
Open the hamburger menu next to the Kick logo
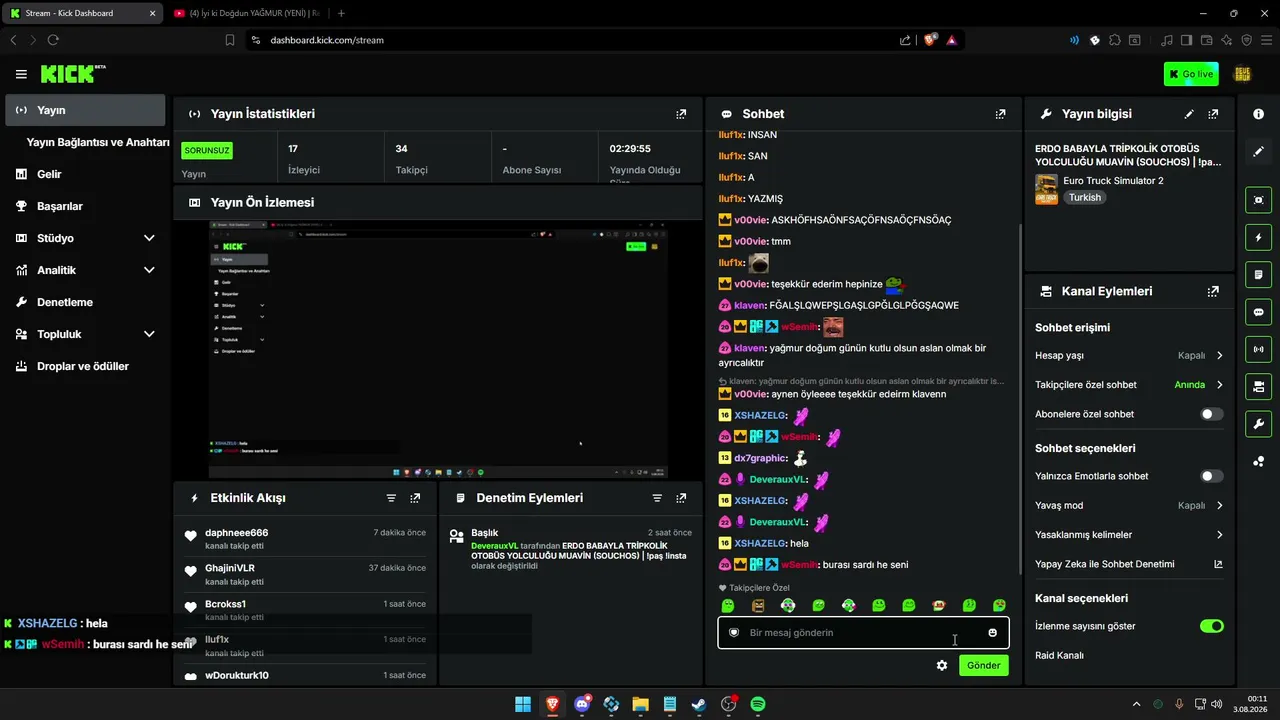pyautogui.click(x=21, y=74)
